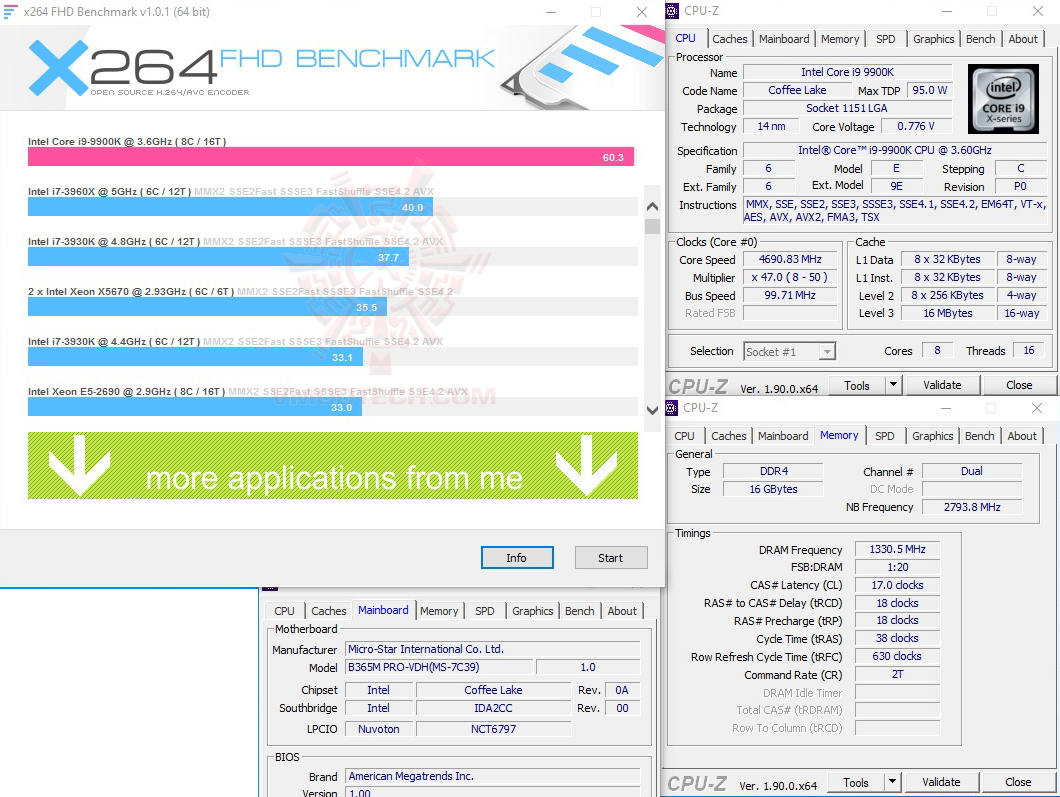Click the scrollbar down arrow in results list
Viewport: 1060px width, 797px height.
[651, 410]
